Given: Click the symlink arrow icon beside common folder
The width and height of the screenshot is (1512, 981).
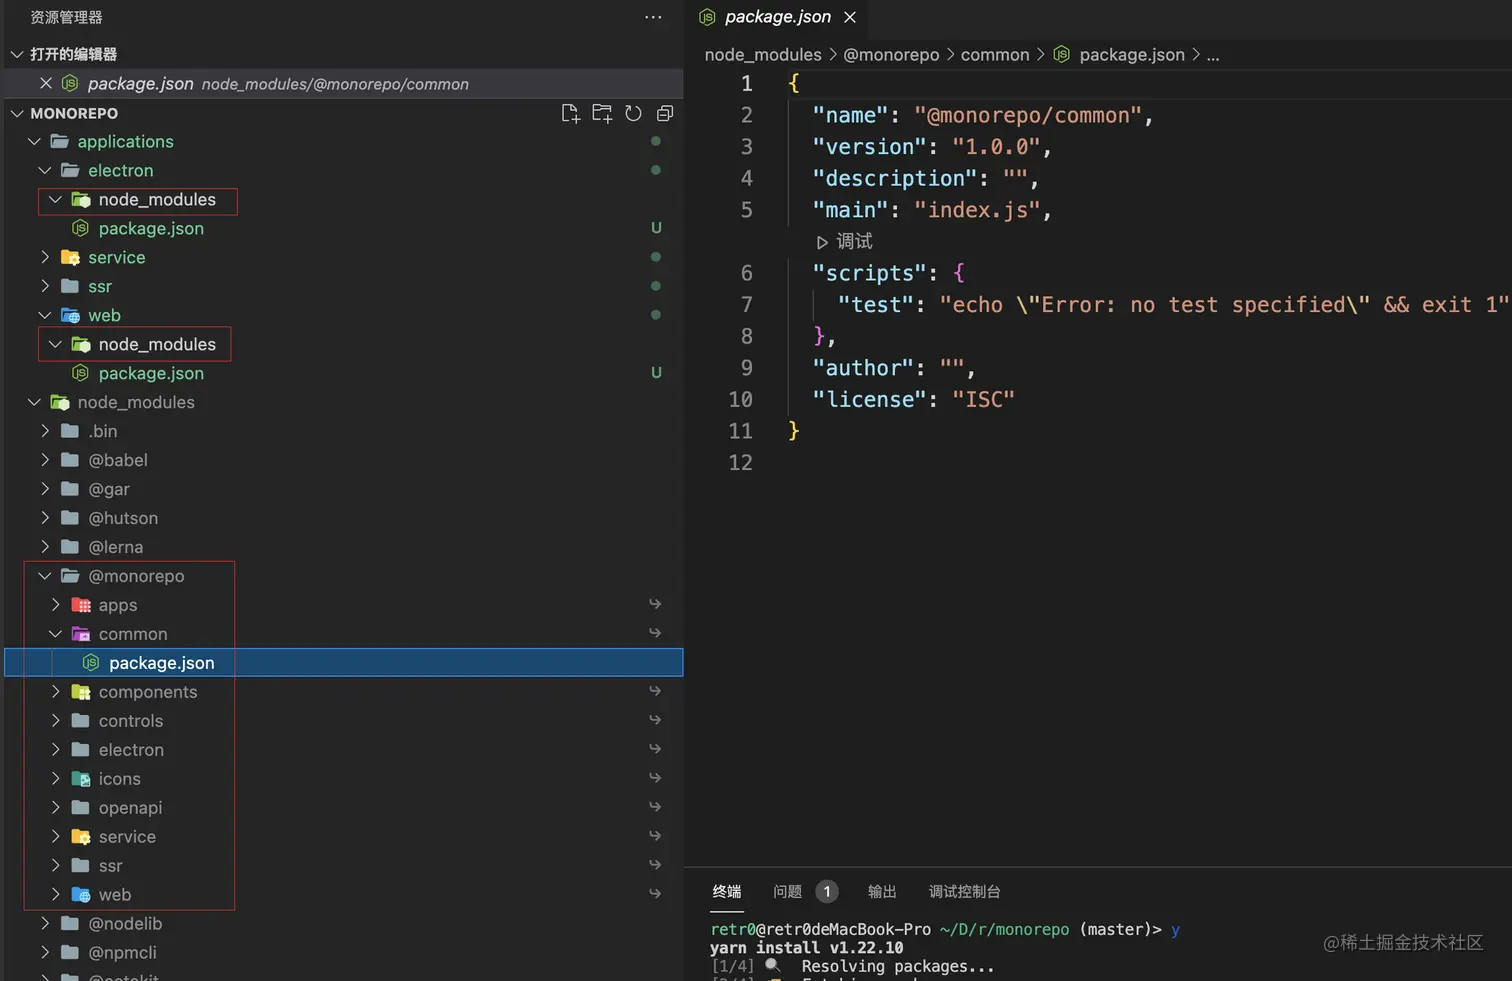Looking at the screenshot, I should click(655, 633).
